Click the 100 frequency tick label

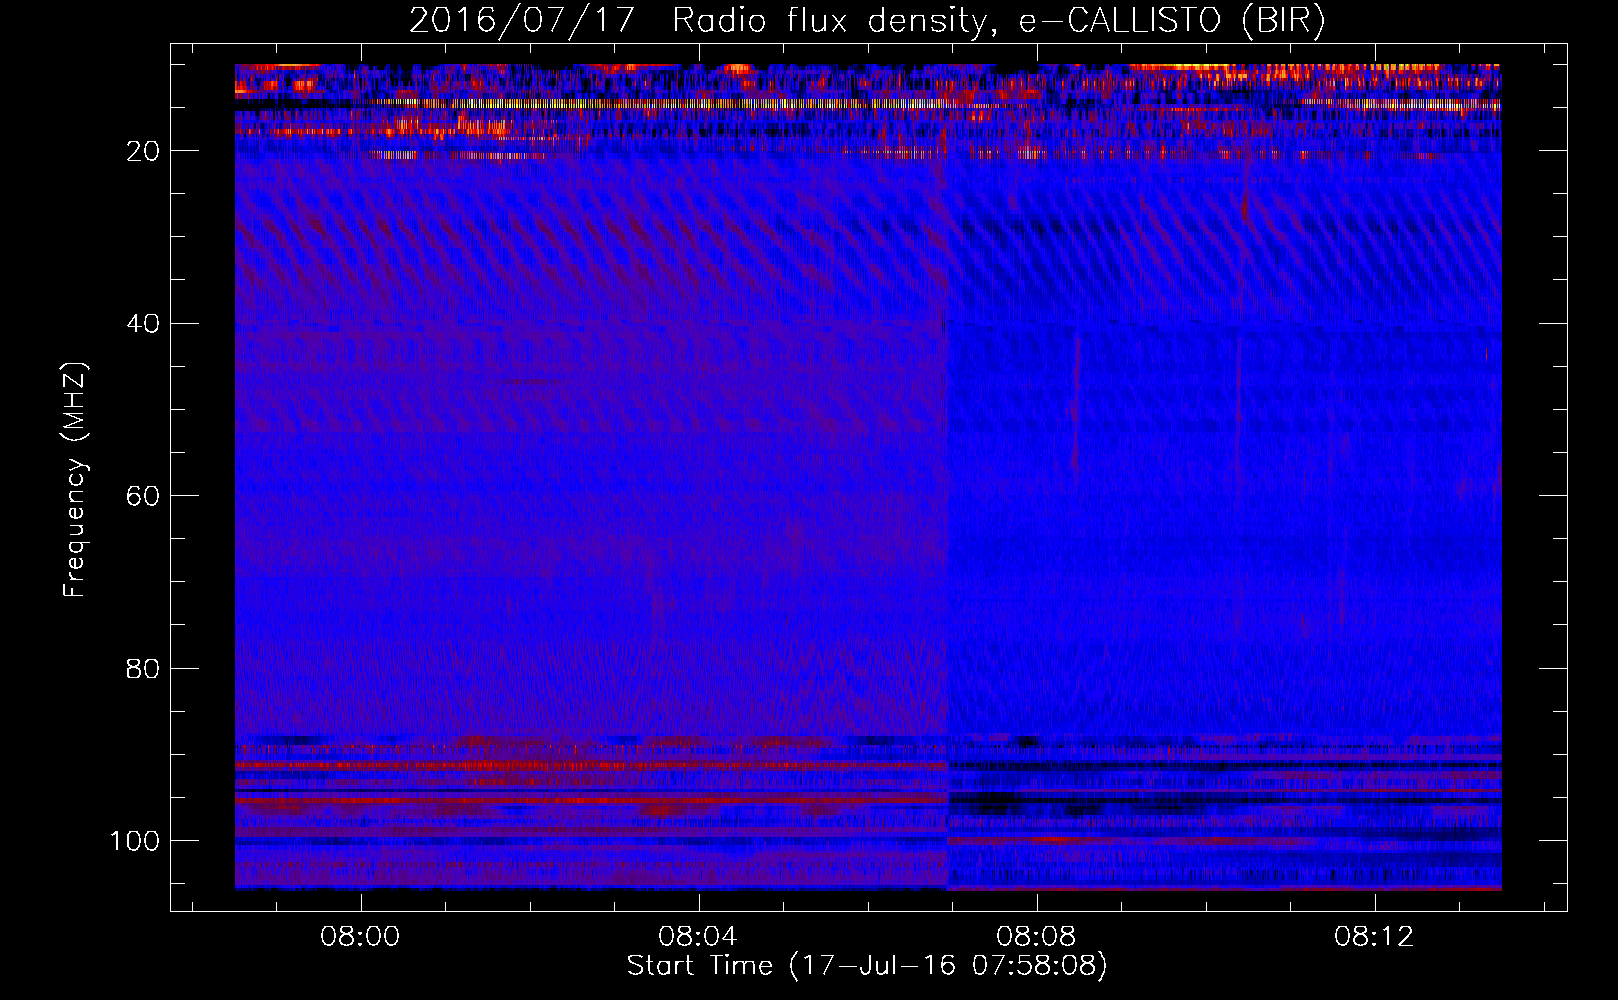136,841
